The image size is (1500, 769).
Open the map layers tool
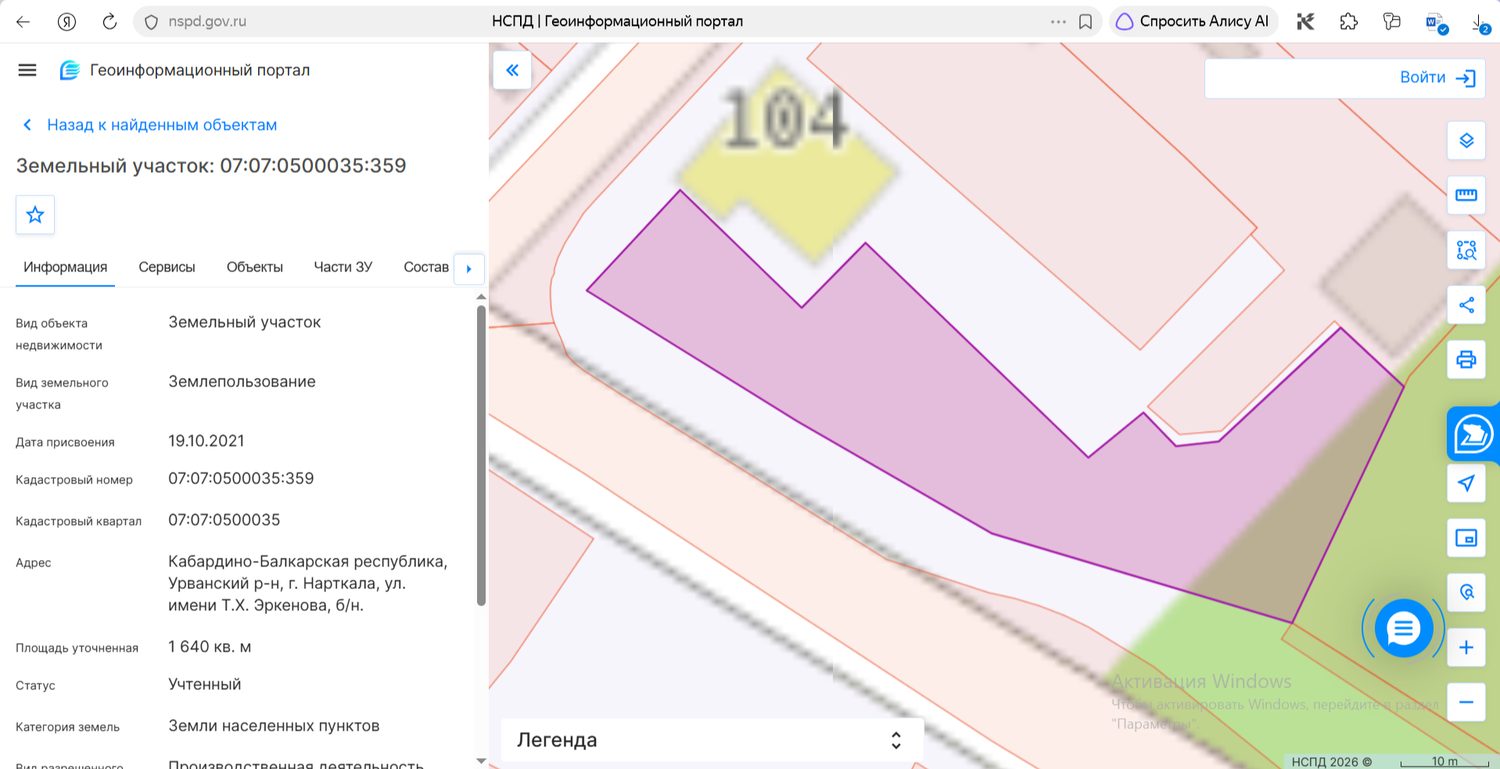coord(1466,141)
